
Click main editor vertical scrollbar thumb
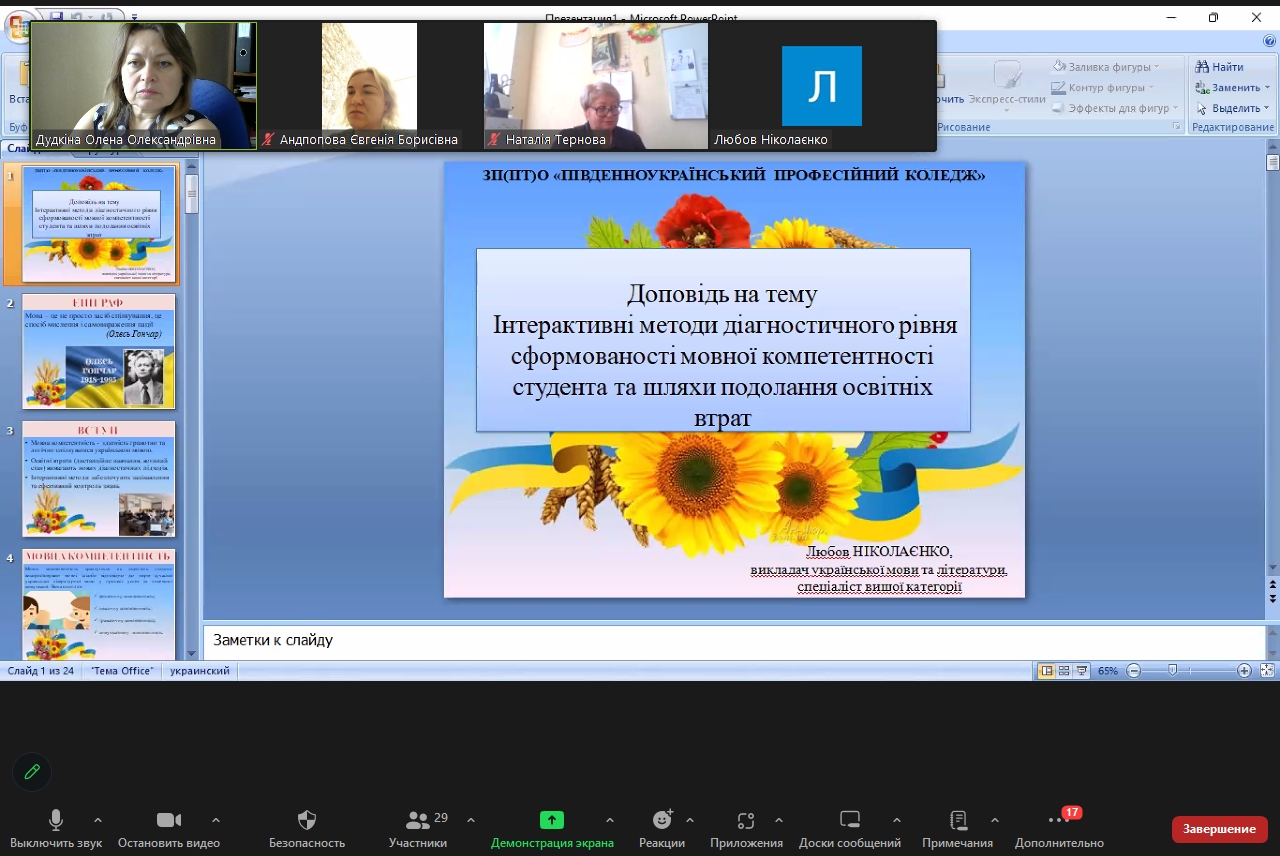click(x=1272, y=163)
